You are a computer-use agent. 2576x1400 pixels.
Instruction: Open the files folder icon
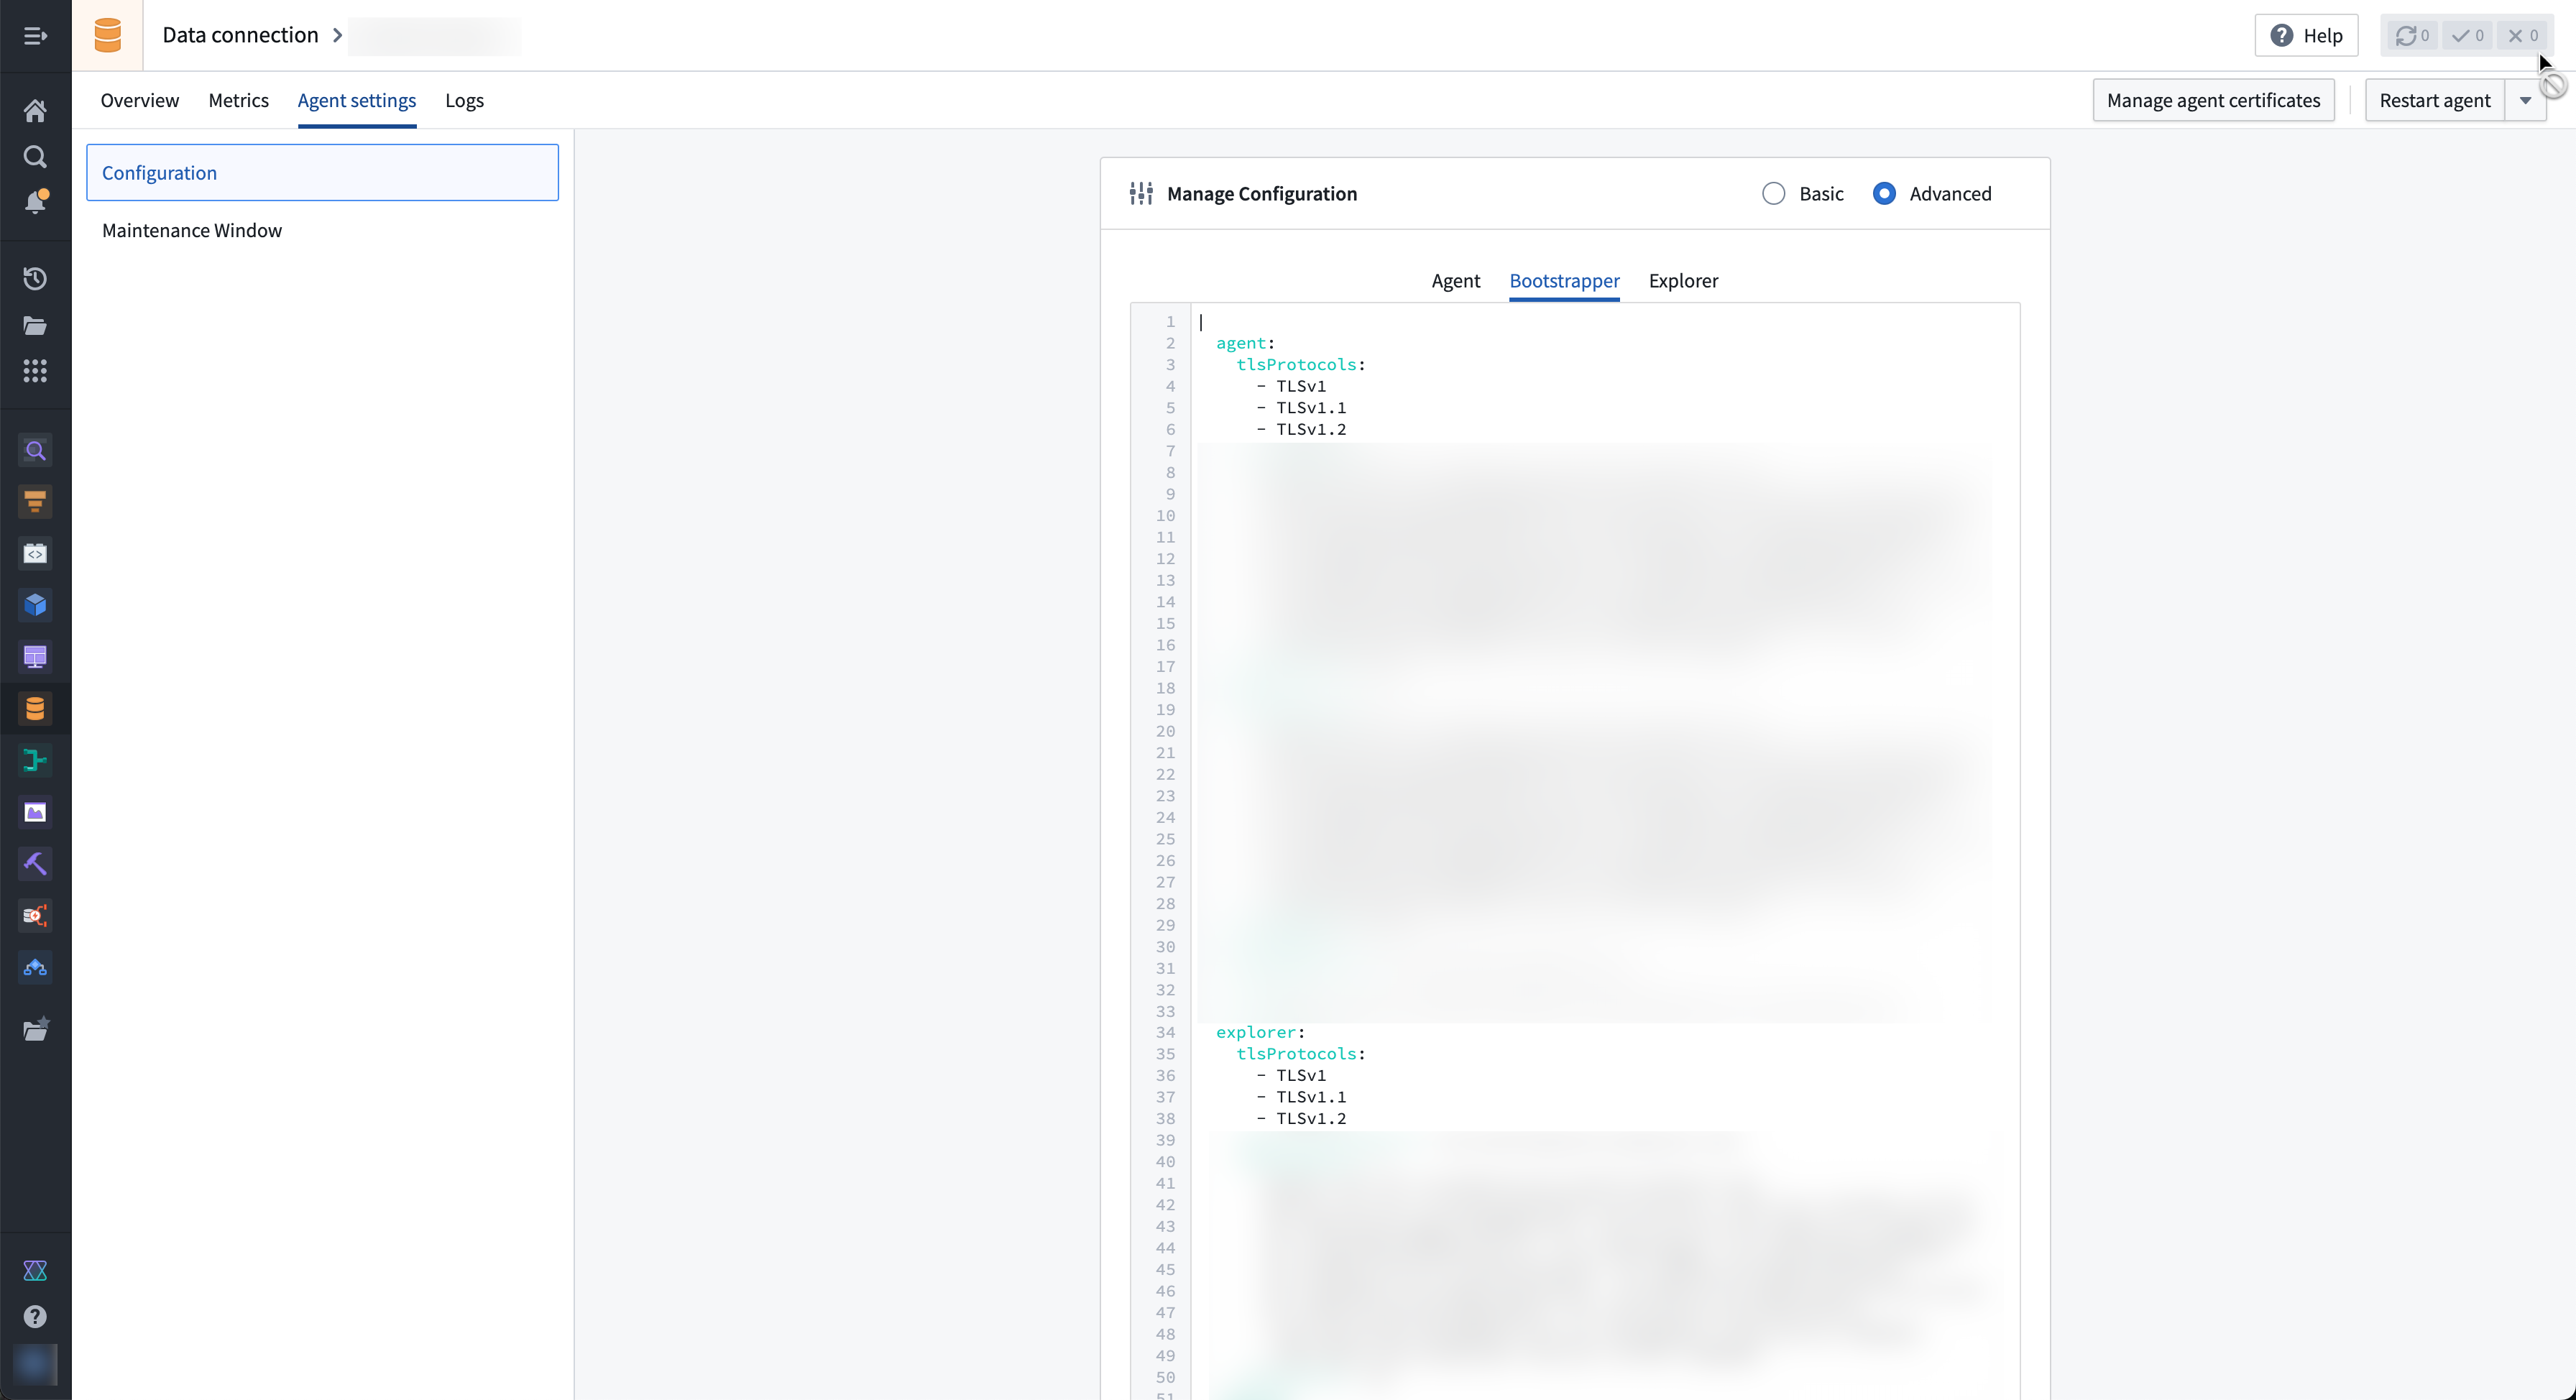pos(35,326)
